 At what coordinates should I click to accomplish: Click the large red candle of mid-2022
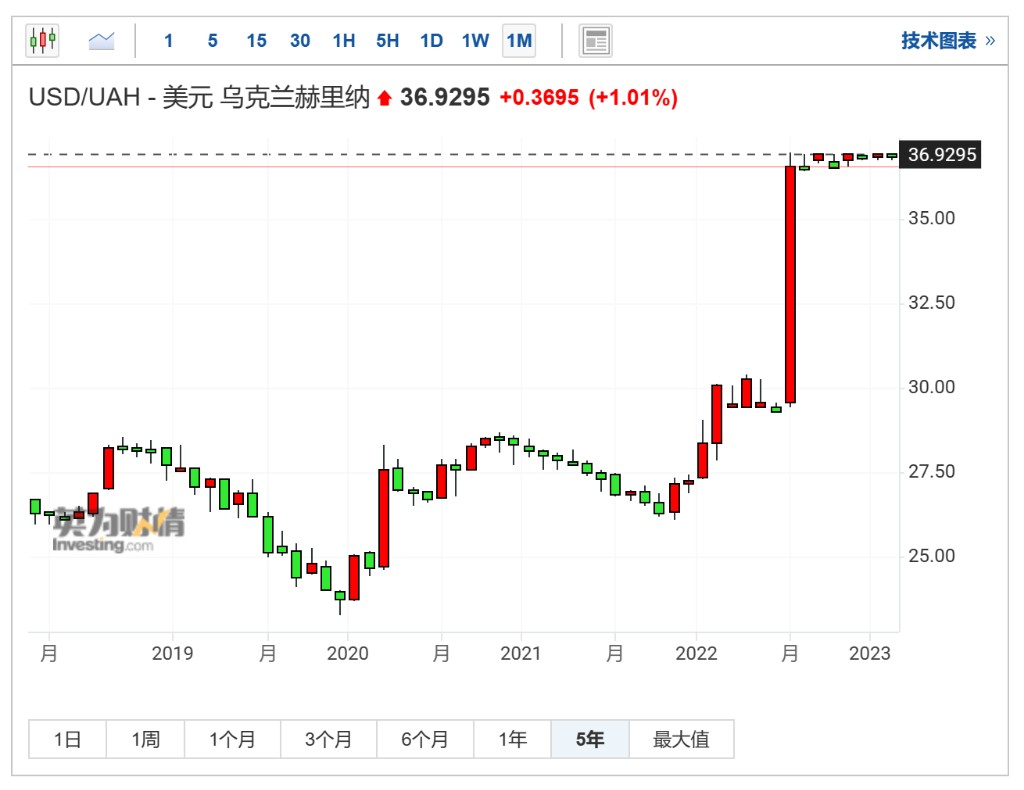click(x=790, y=284)
